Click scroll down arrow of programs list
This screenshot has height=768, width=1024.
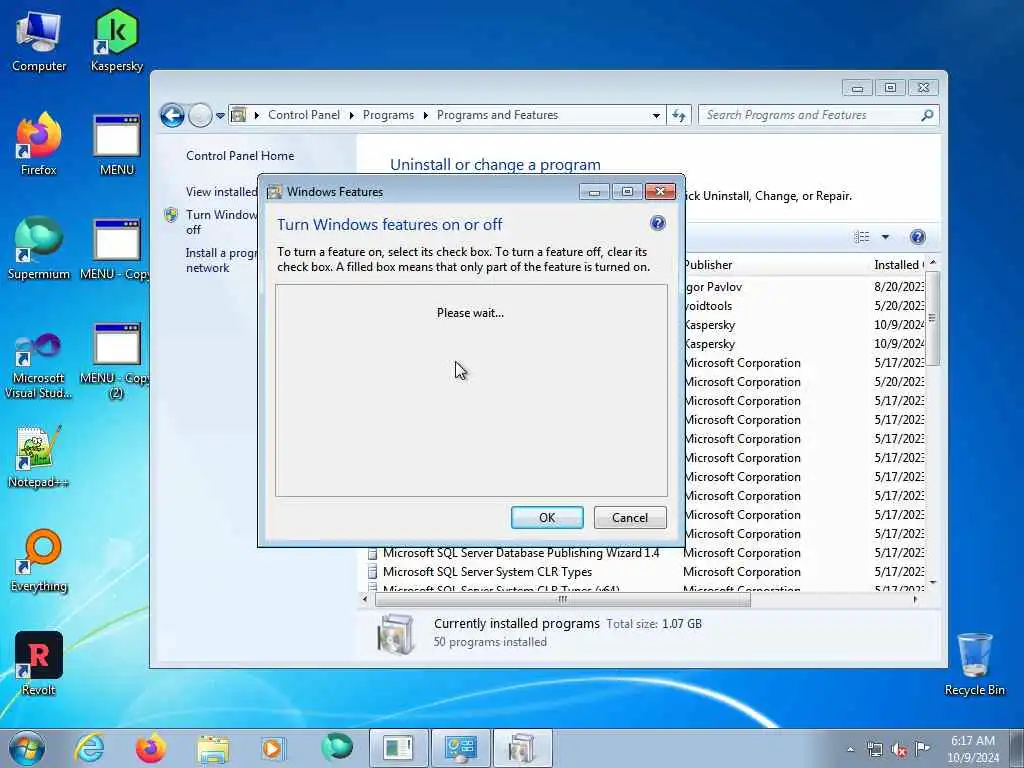pos(933,582)
